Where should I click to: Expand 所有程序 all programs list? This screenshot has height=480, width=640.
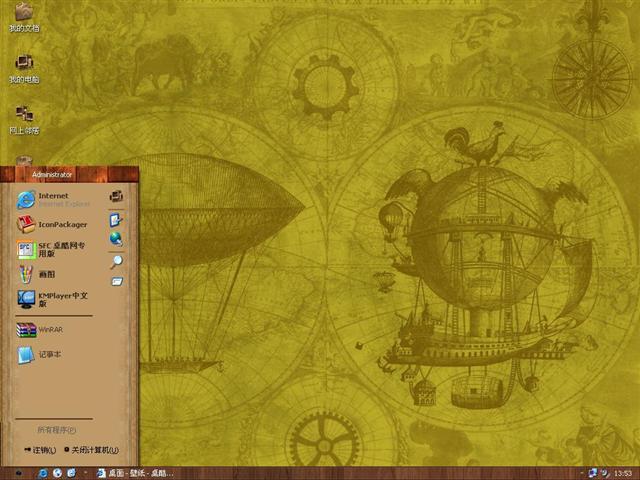[56, 429]
